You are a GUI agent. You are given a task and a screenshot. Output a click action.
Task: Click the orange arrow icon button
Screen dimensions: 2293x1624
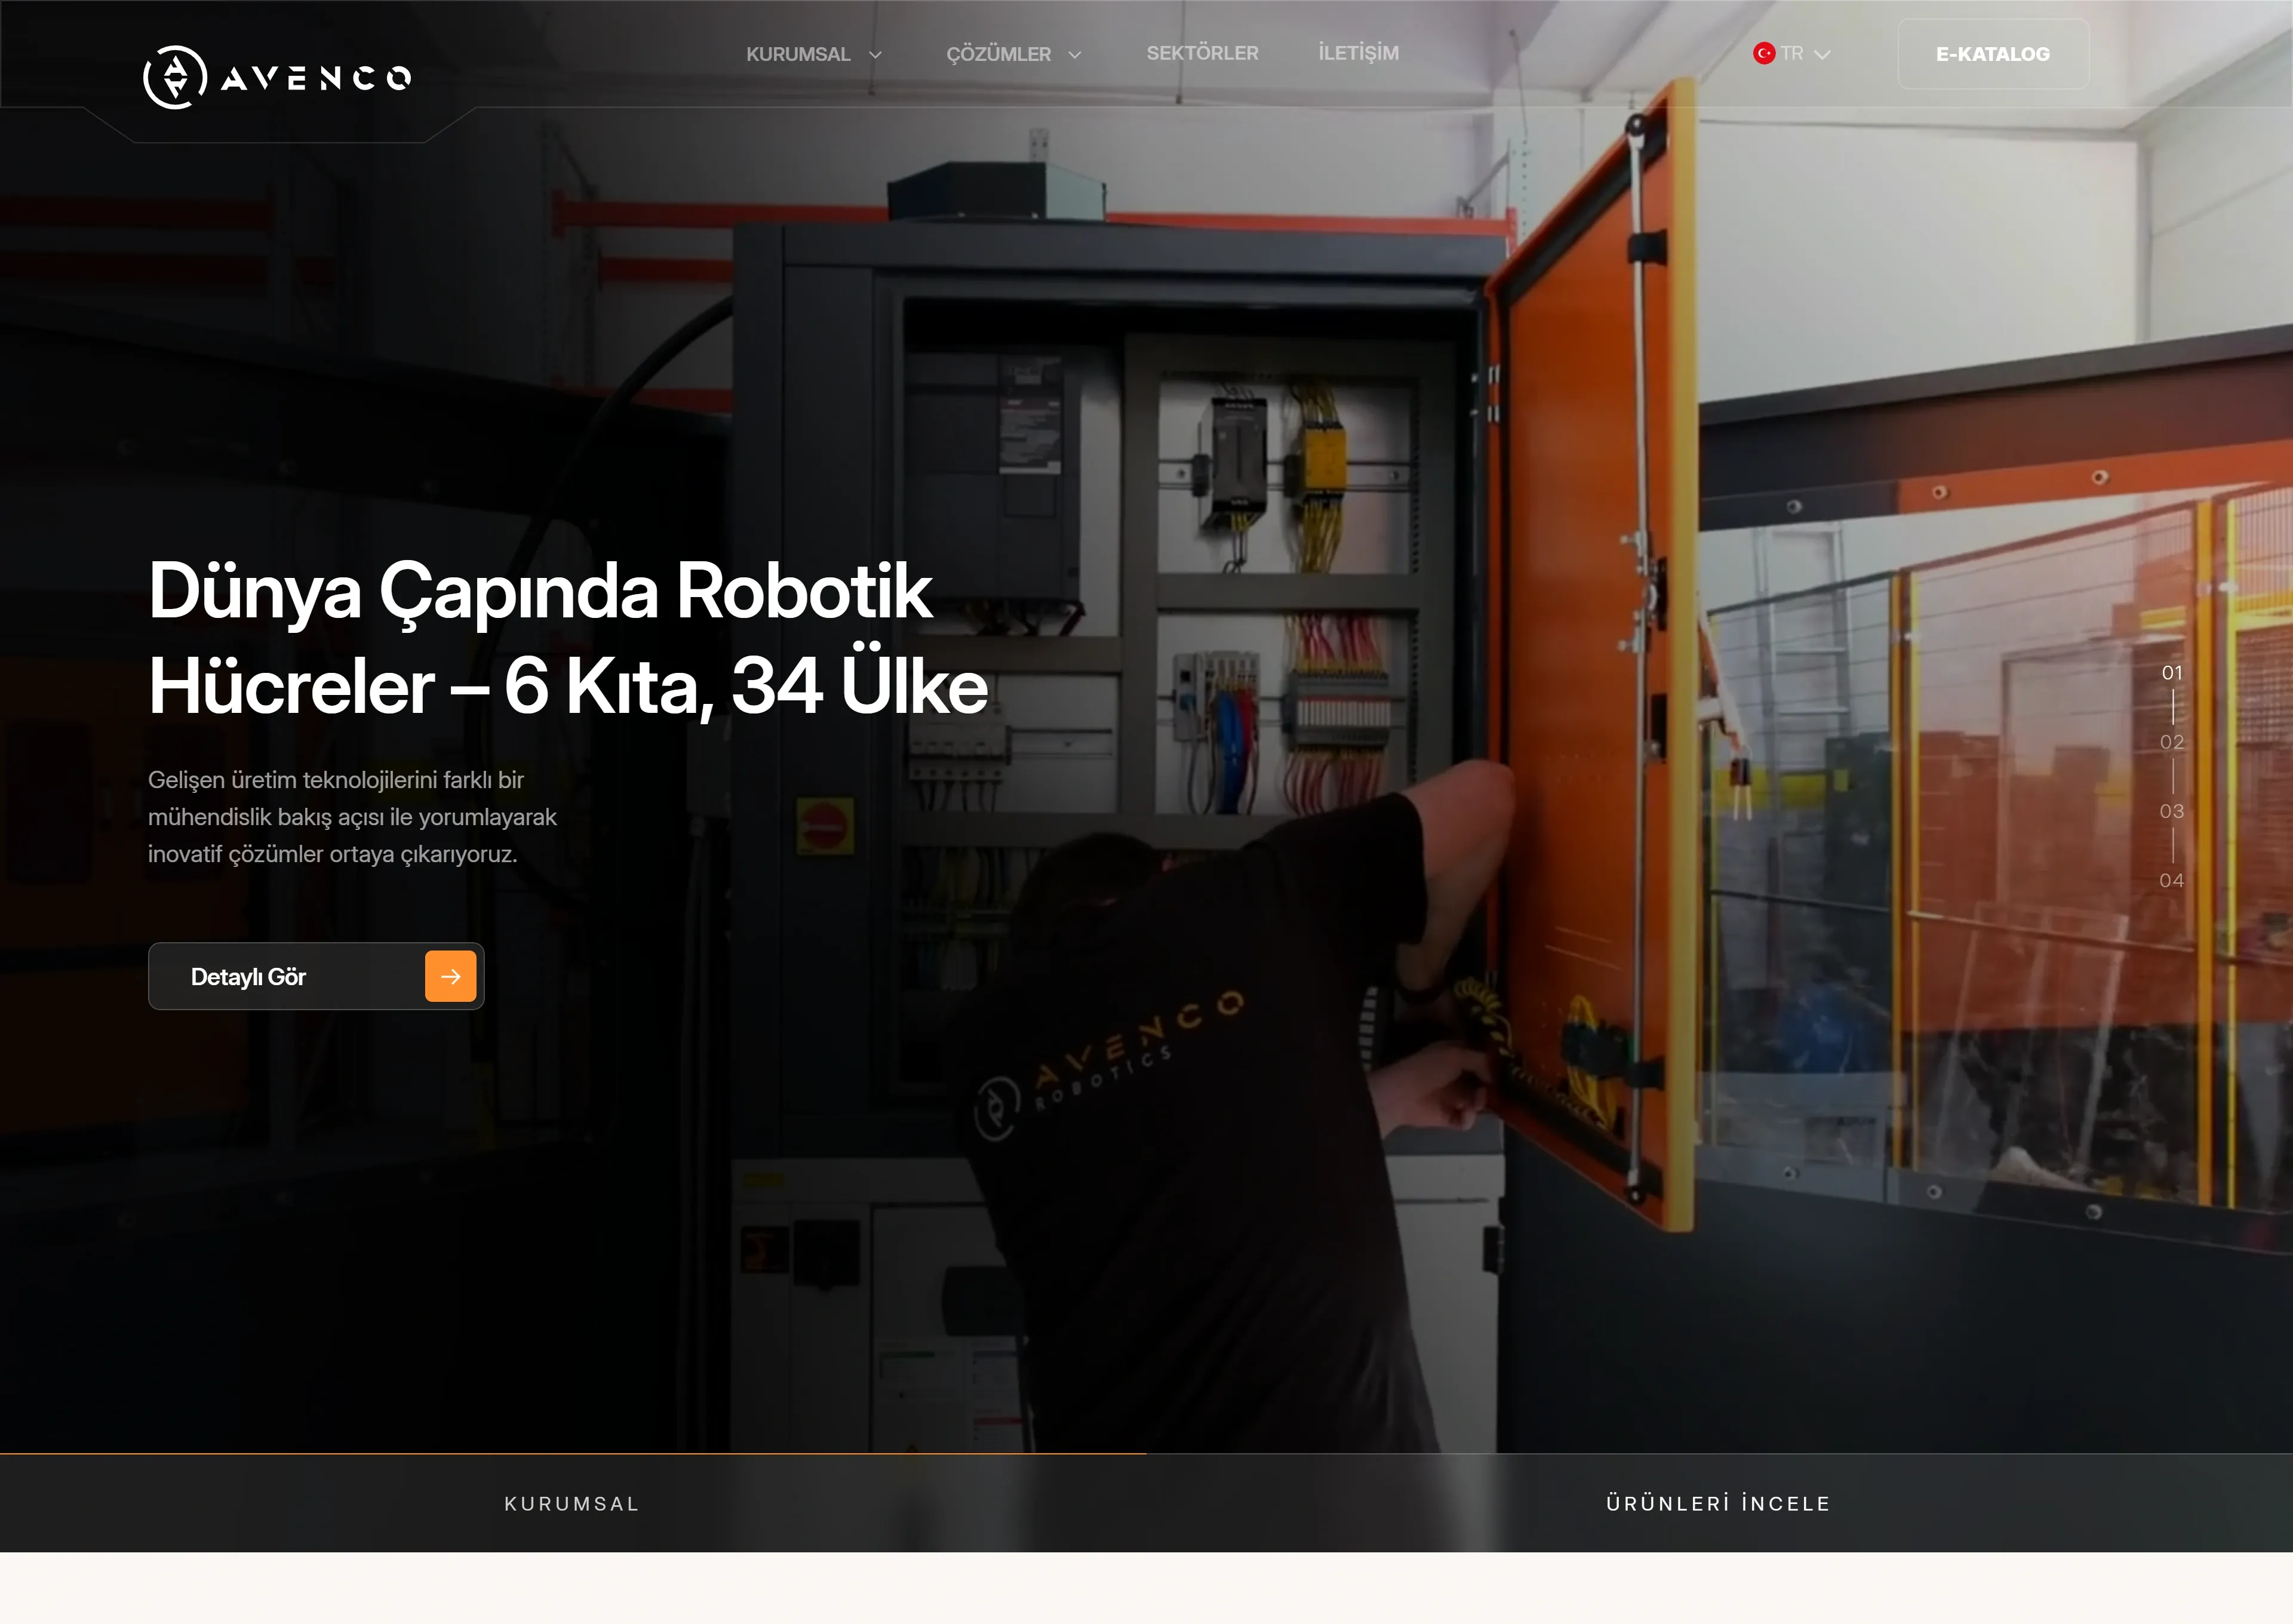450,976
